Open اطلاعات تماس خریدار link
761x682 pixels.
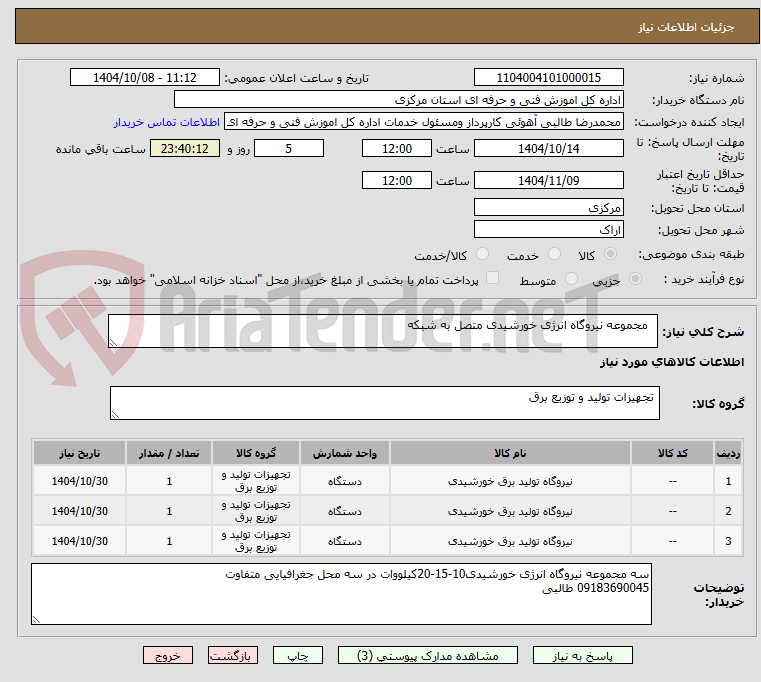167,122
